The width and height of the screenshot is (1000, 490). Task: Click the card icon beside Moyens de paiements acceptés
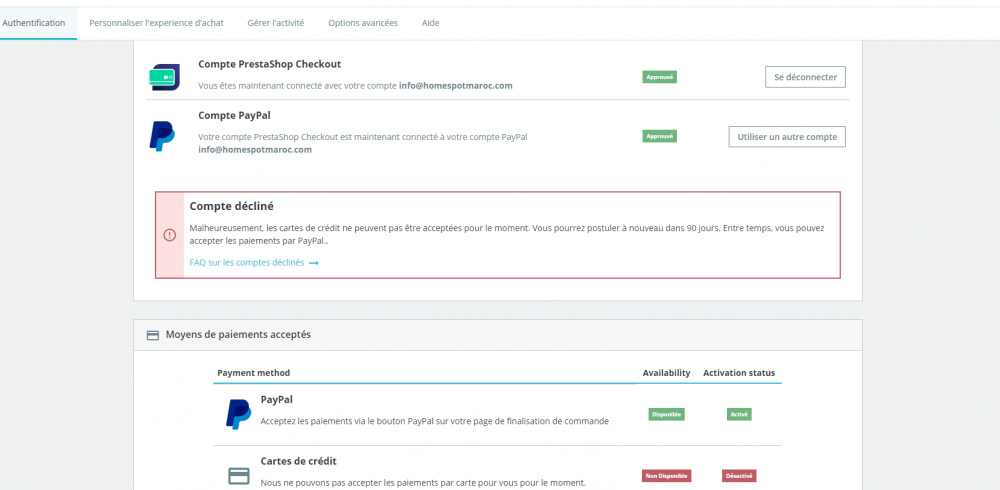point(153,335)
